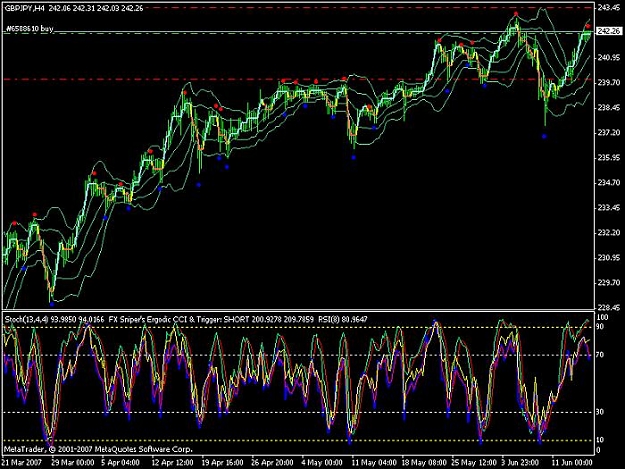Click the 11 Jun 00:00 time label
Screen dimensions: 625x469
(x=572, y=463)
